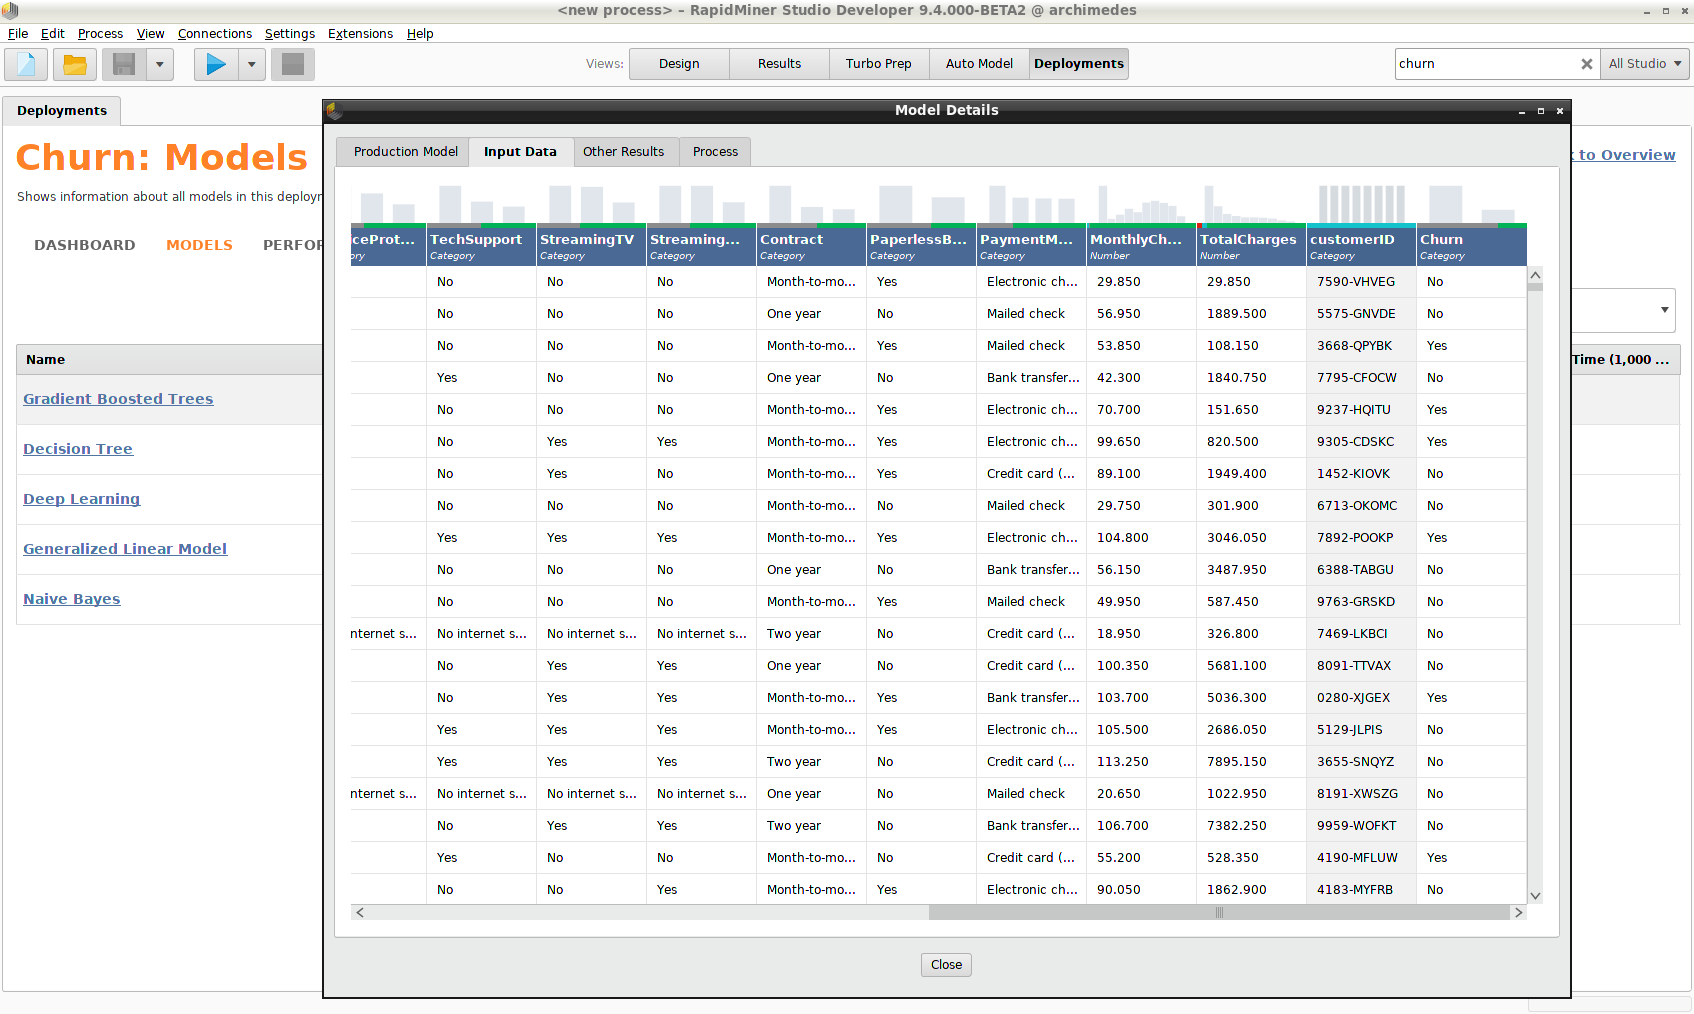Open dropdown behind dialog on right side
The height and width of the screenshot is (1014, 1694).
tap(1663, 310)
